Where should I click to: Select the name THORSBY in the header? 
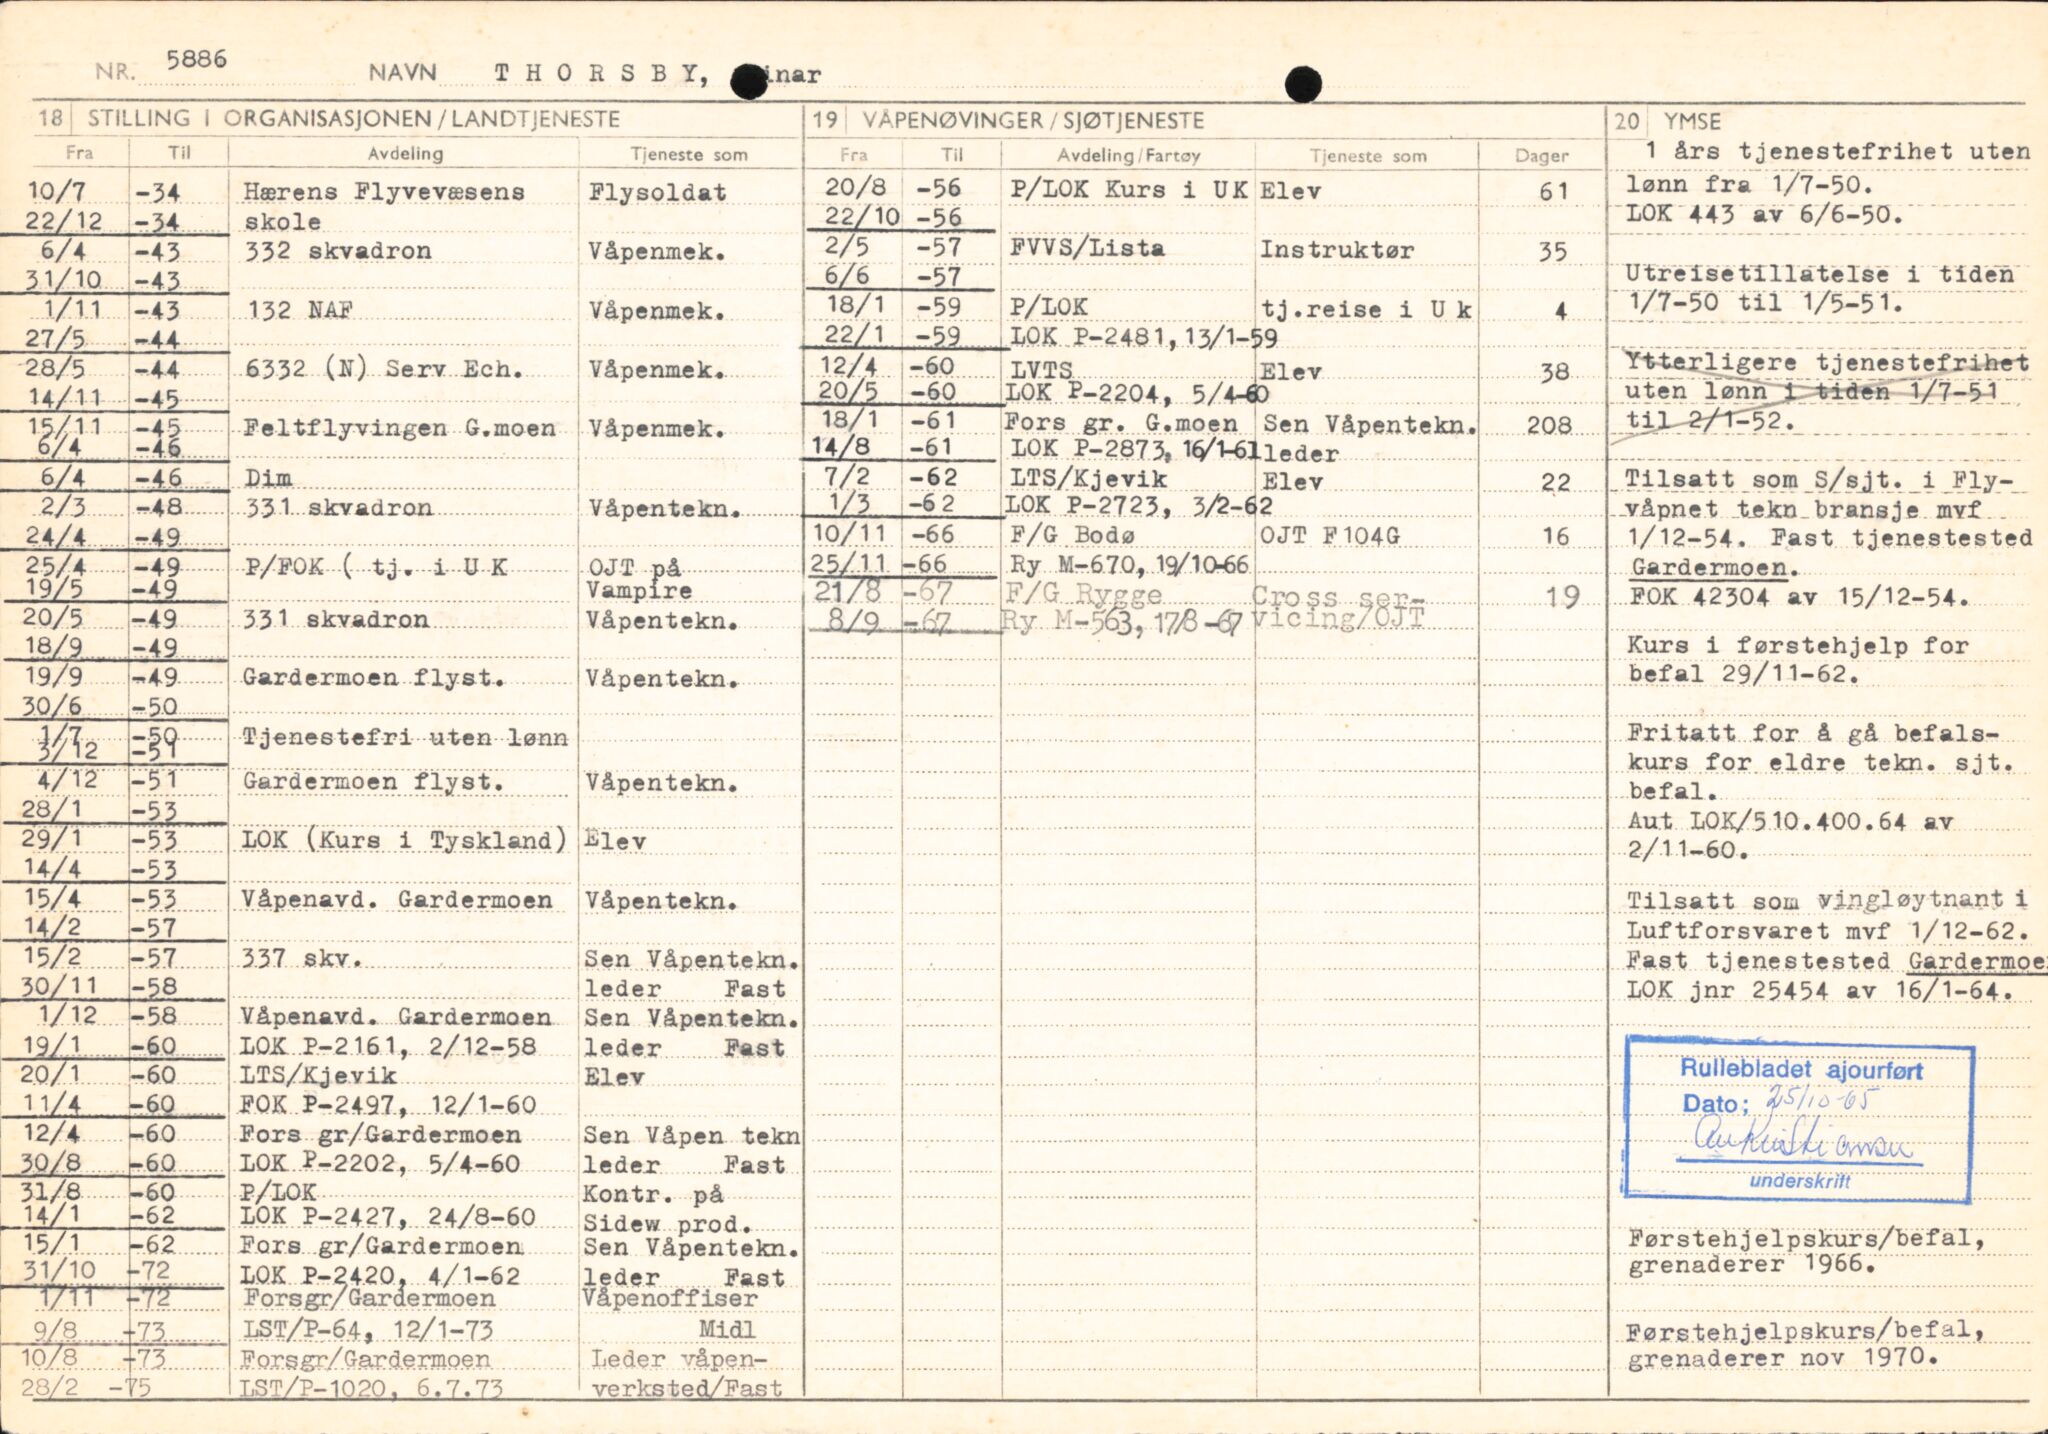(x=602, y=73)
